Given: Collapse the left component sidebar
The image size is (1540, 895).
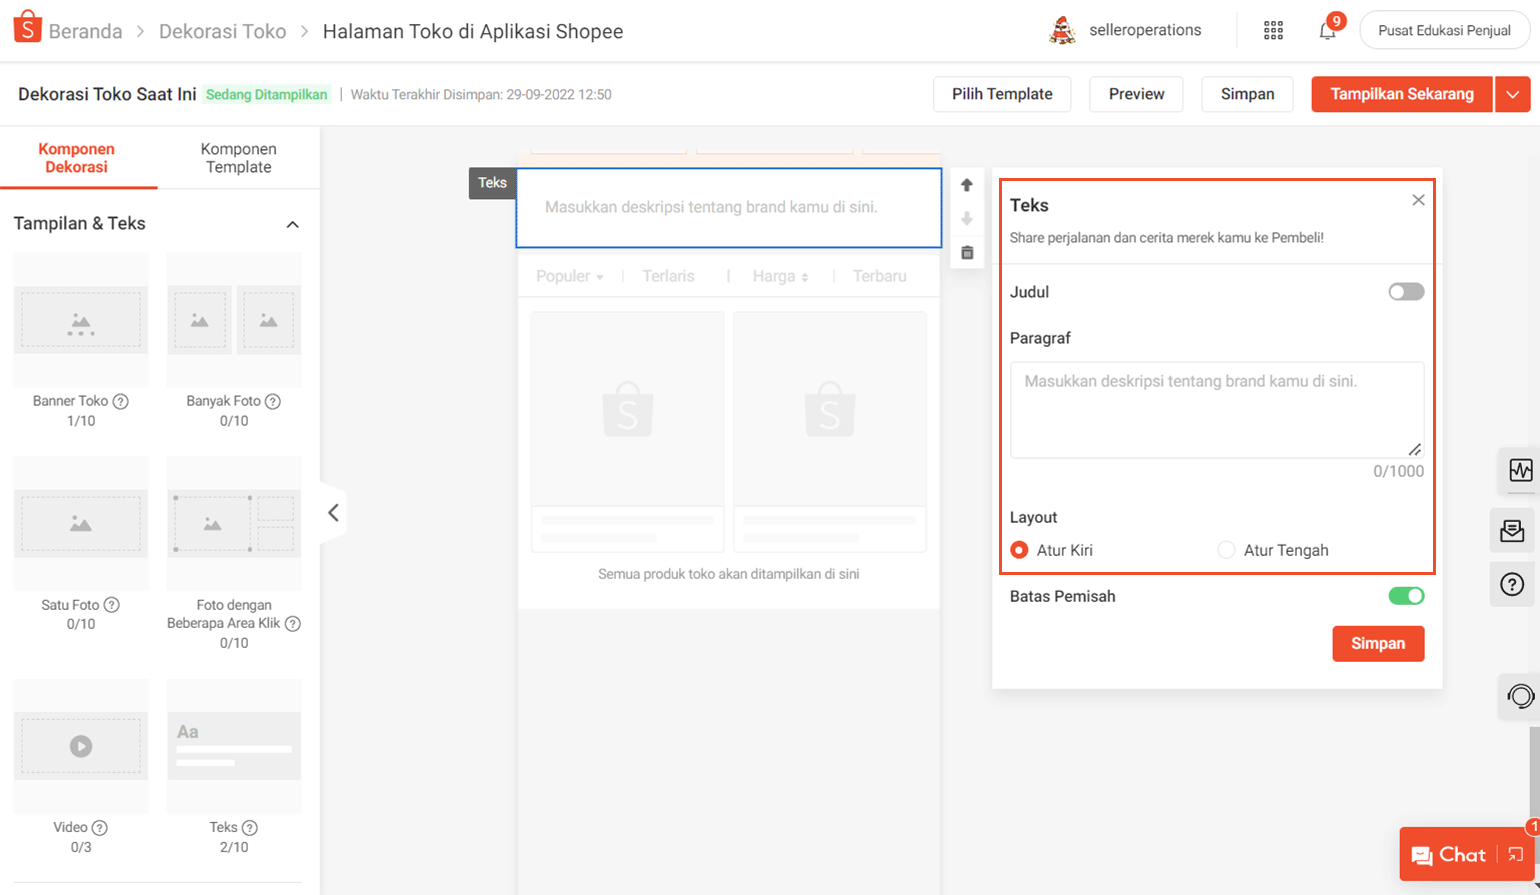Looking at the screenshot, I should point(333,513).
